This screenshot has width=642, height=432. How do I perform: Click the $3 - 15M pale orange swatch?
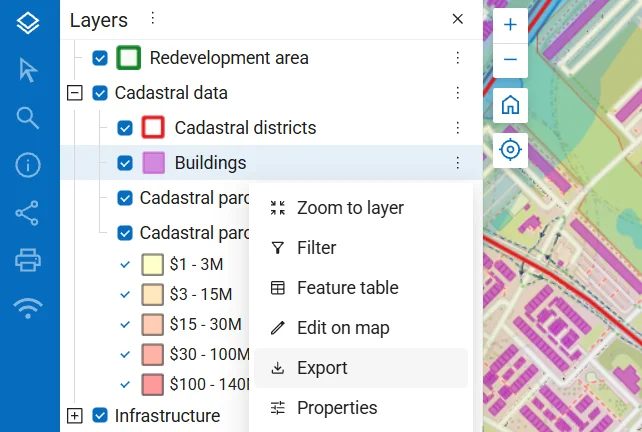pyautogui.click(x=153, y=294)
